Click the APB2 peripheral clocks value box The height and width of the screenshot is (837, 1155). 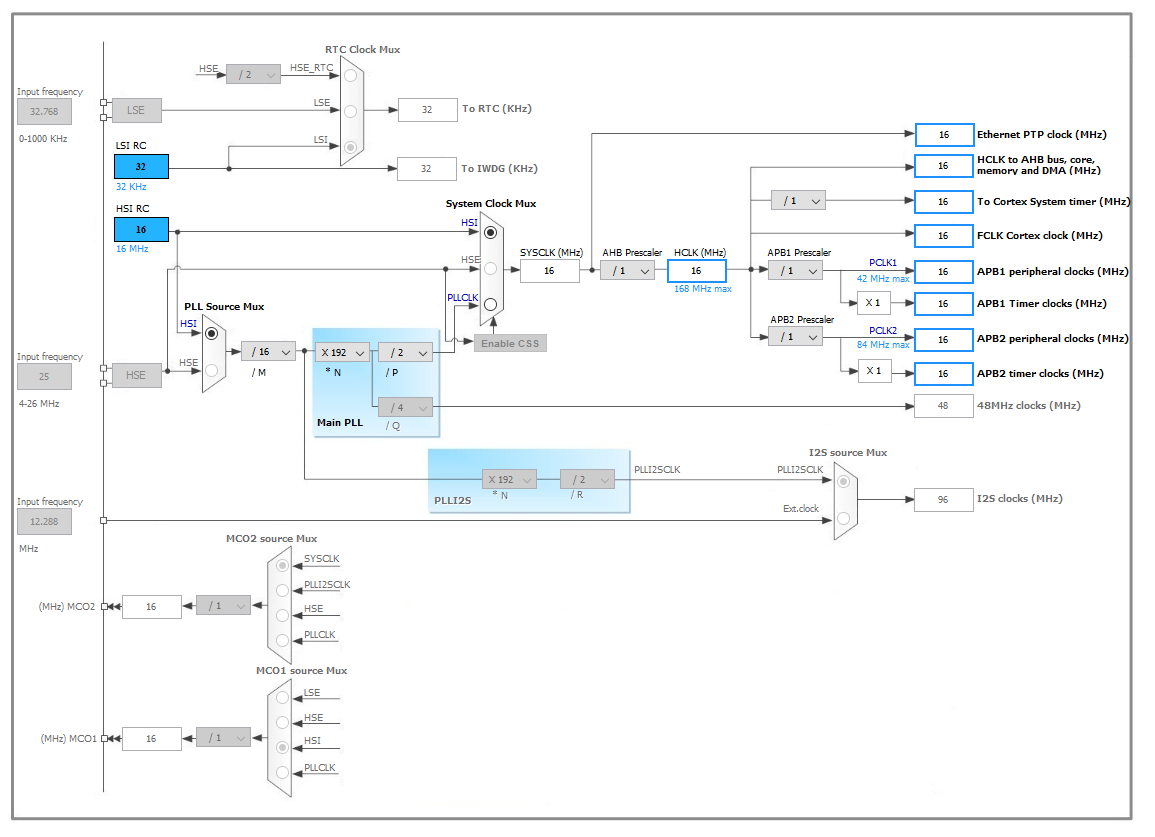coord(944,340)
